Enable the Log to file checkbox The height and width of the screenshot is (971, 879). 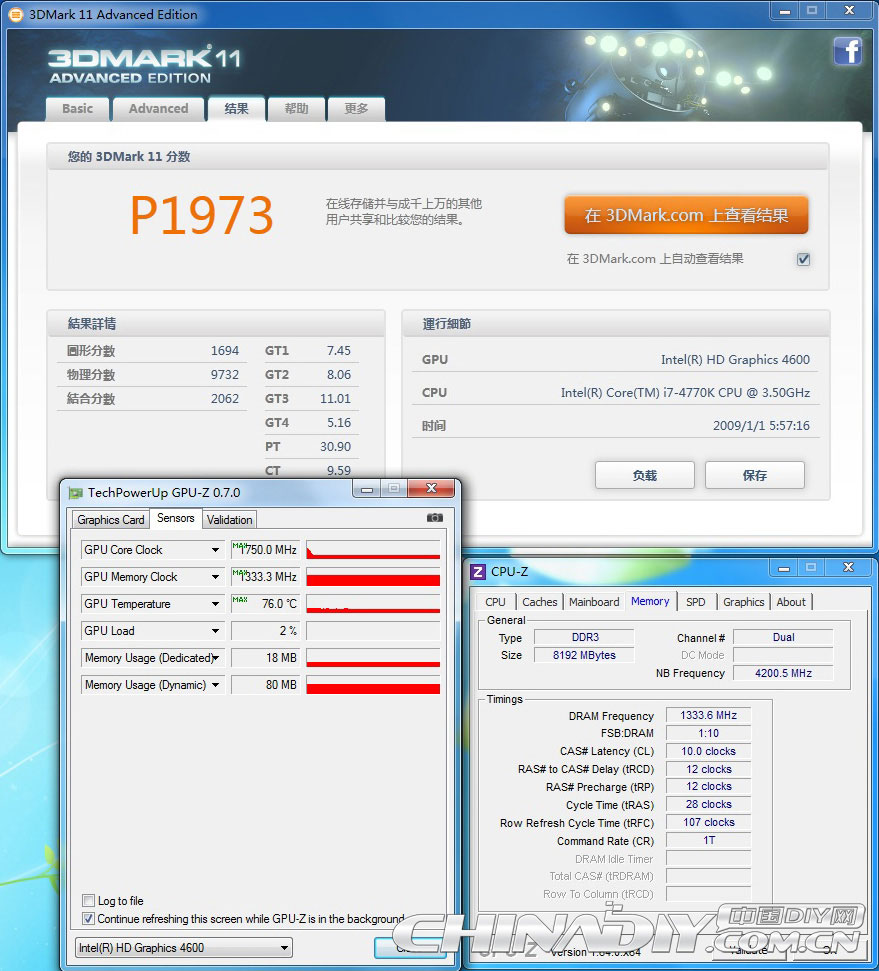[89, 900]
